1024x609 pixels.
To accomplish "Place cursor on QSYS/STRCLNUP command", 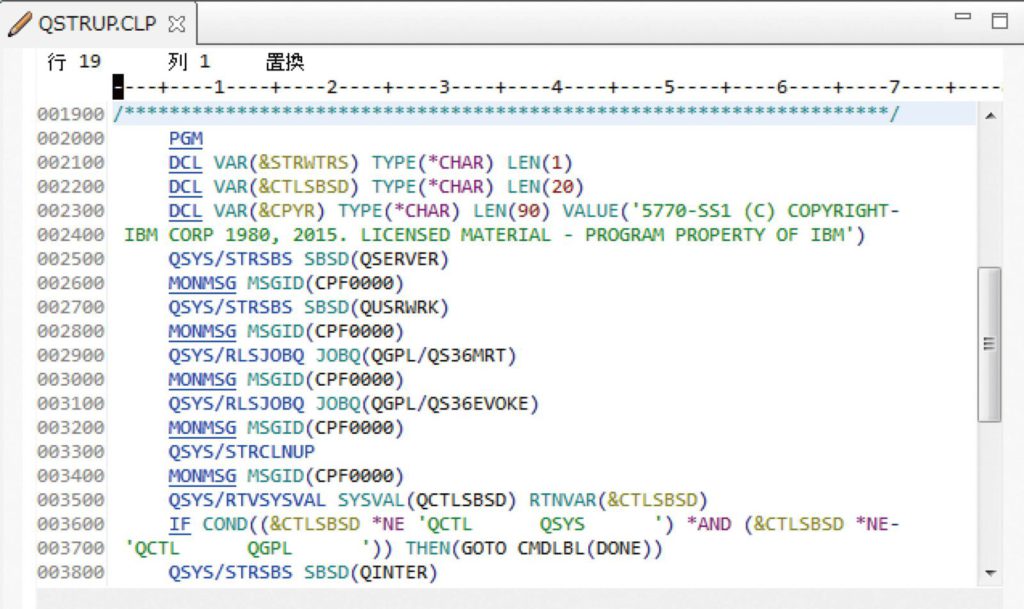I will [x=241, y=452].
